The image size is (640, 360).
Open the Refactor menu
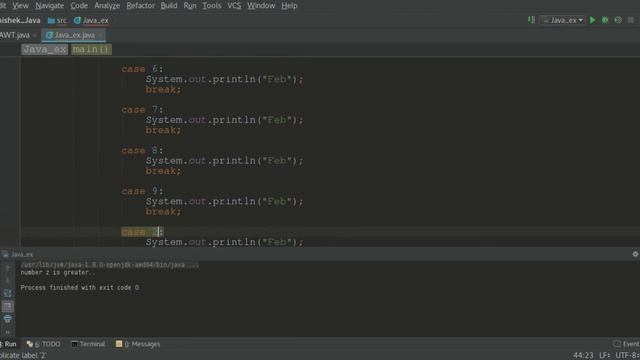click(140, 6)
